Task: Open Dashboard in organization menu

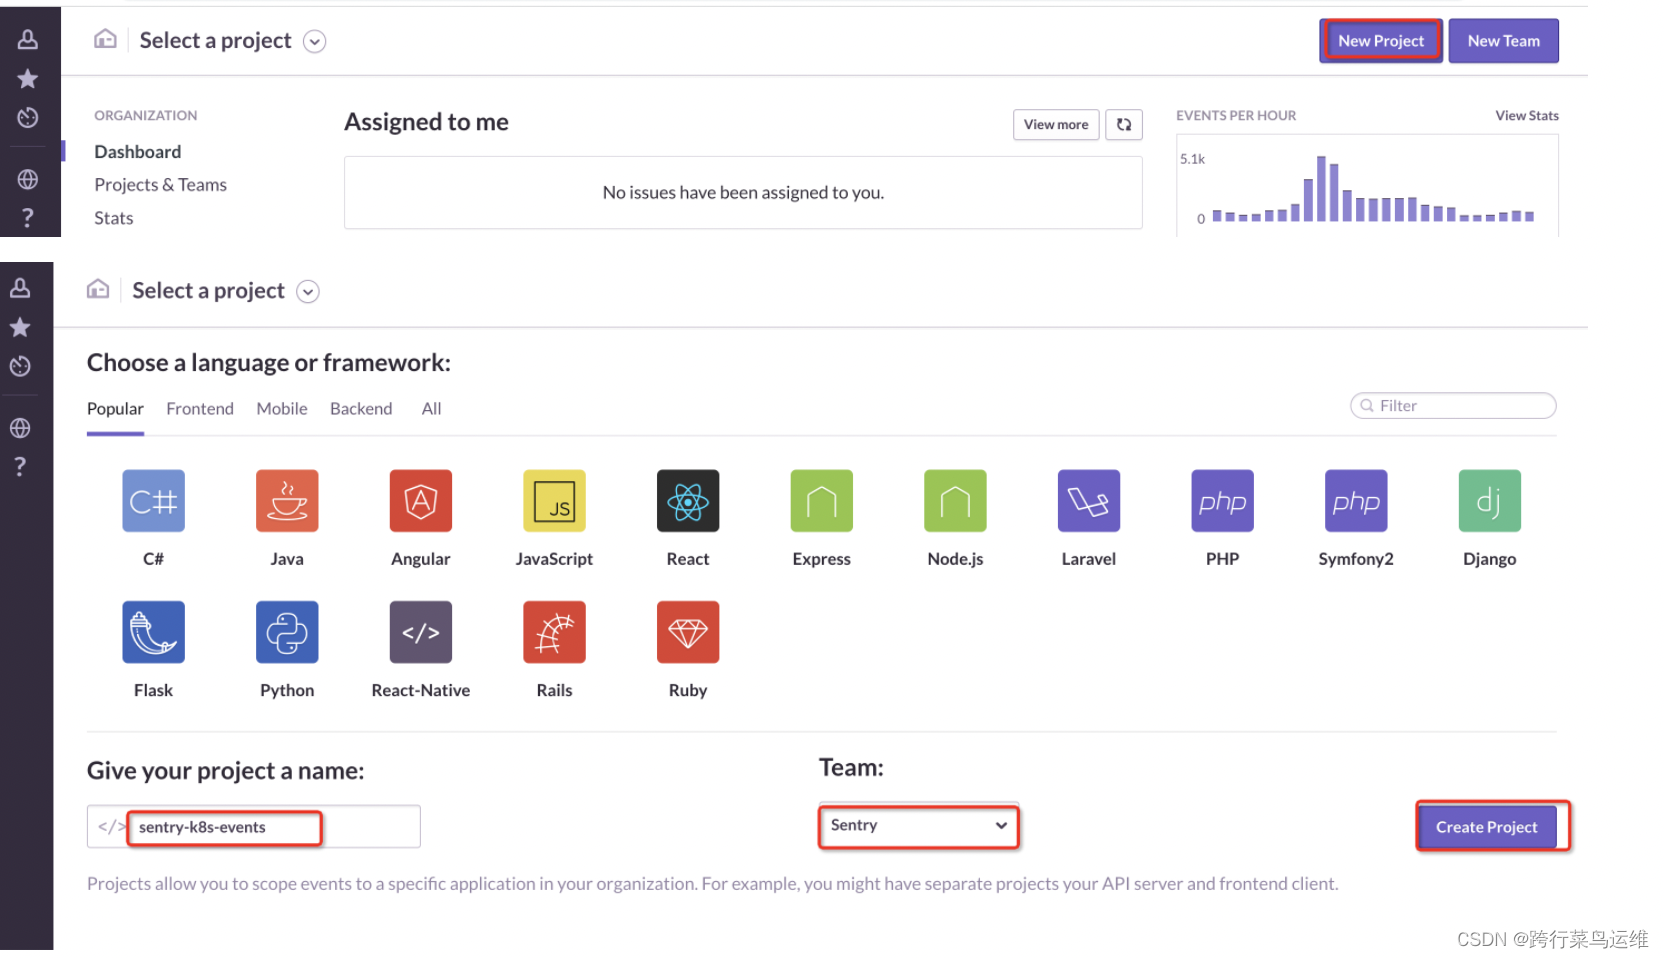Action: coord(138,152)
